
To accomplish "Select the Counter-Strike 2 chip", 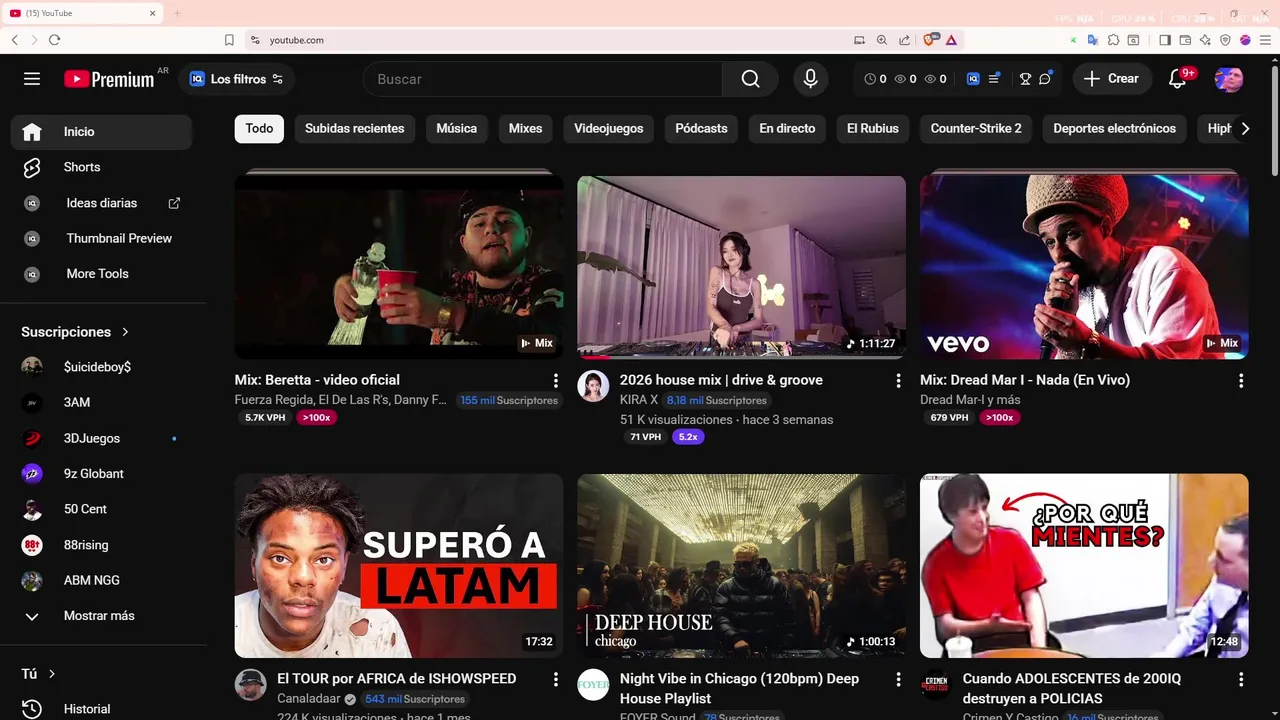I will point(976,128).
